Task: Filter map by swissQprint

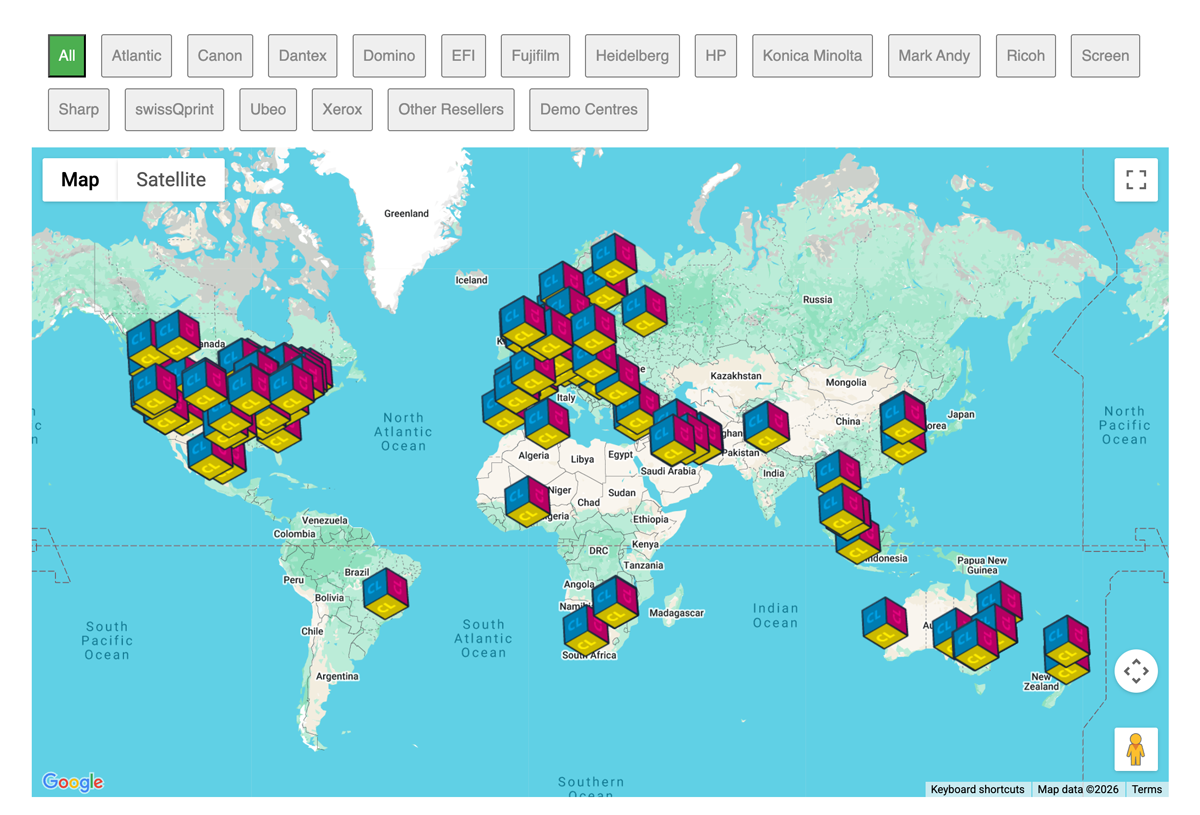Action: click(x=174, y=110)
